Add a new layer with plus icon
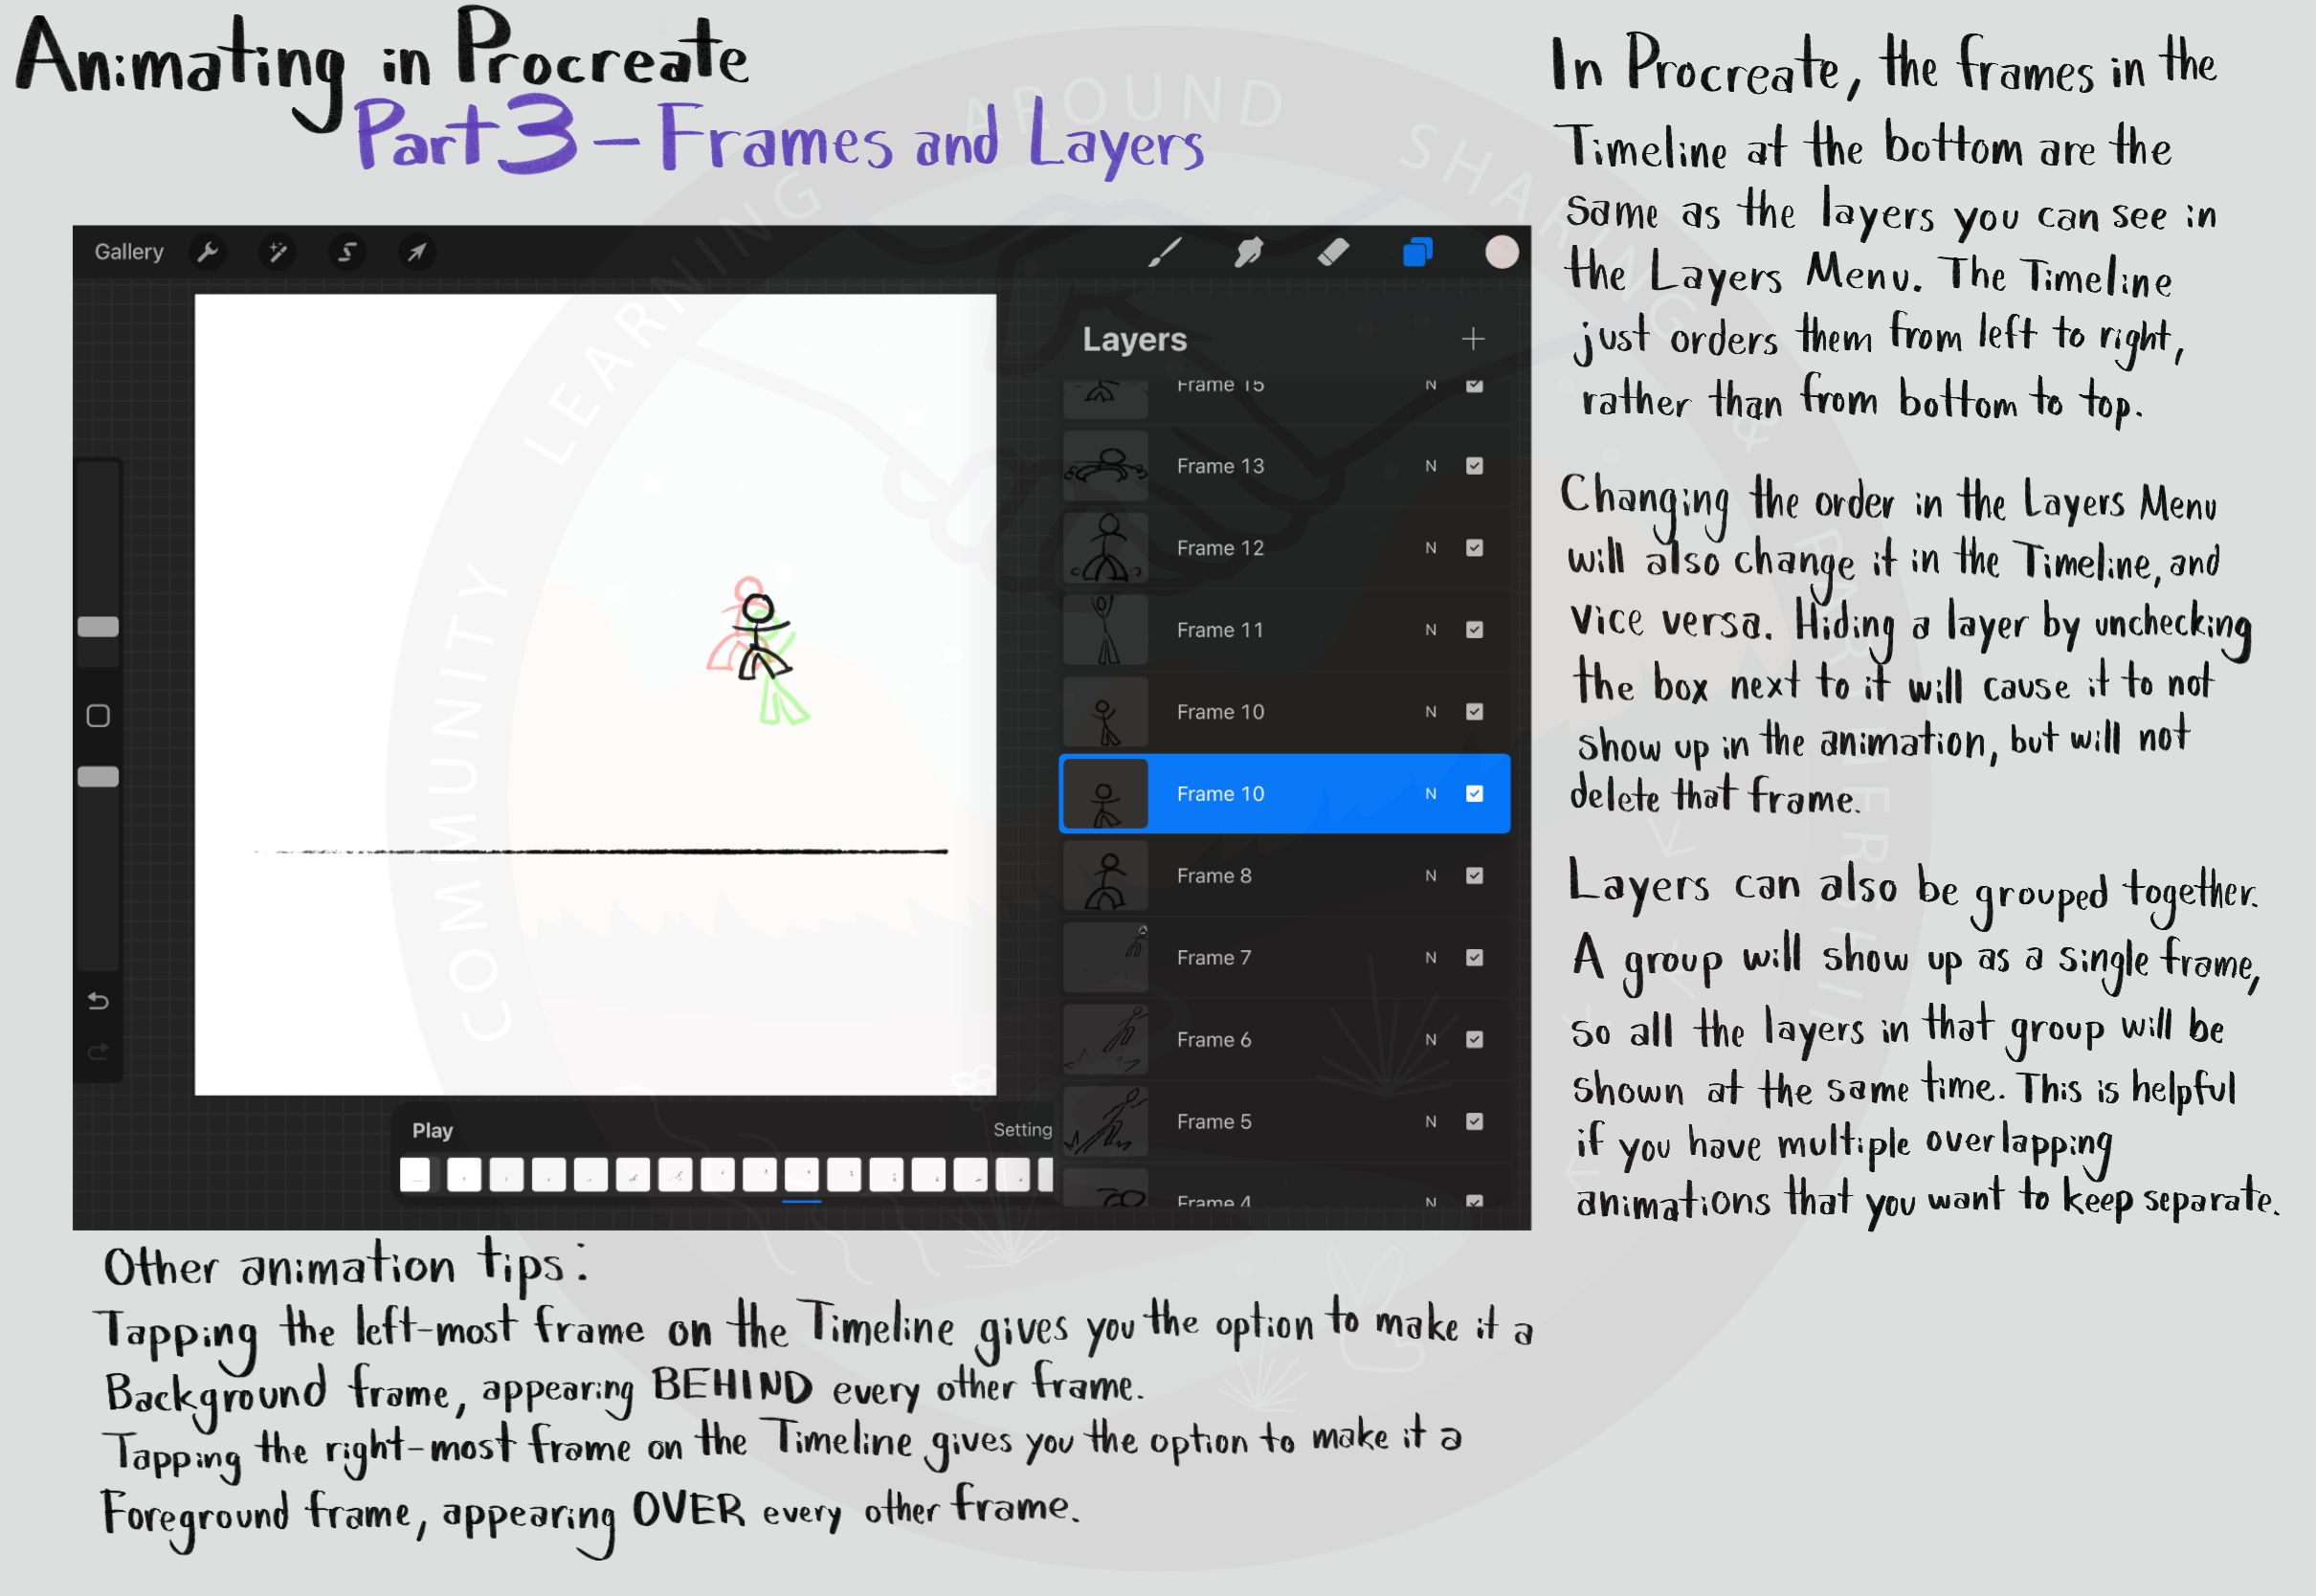 [1472, 339]
